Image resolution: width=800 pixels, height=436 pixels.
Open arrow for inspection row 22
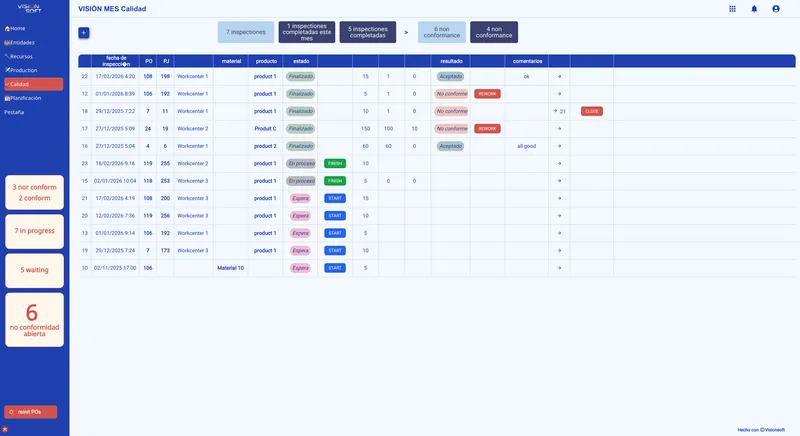pos(559,76)
